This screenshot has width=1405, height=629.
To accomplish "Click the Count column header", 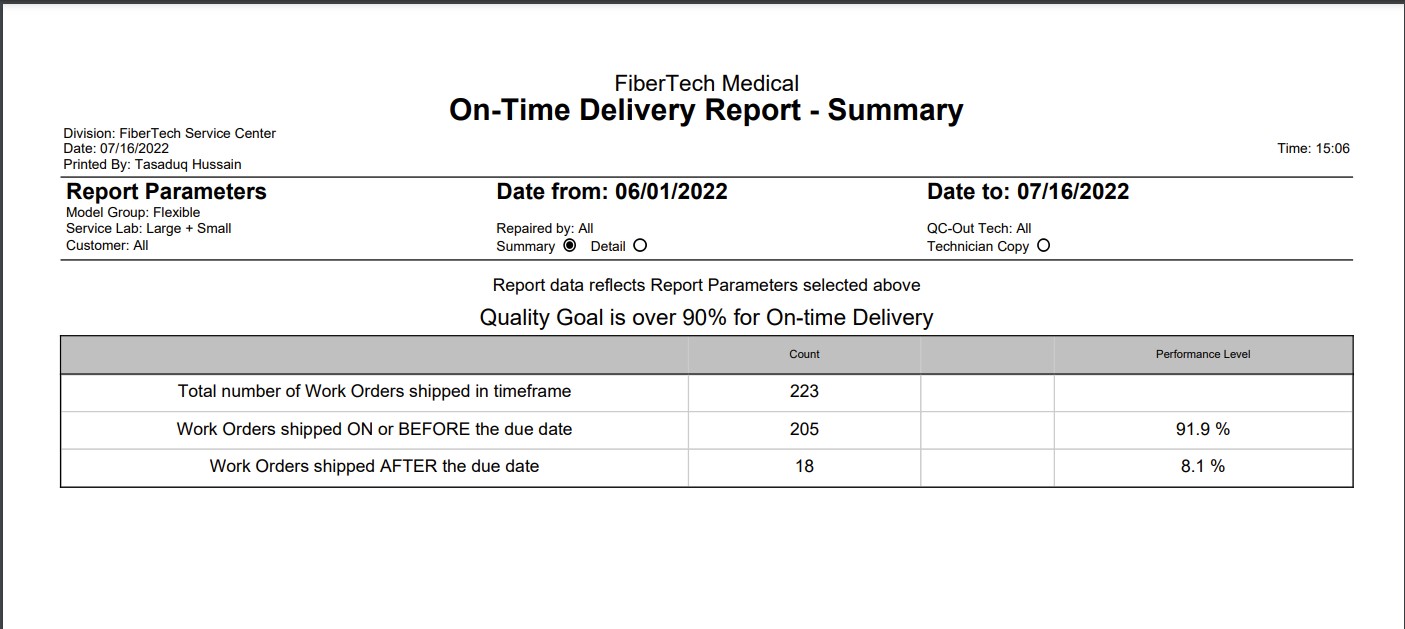I will pyautogui.click(x=804, y=354).
